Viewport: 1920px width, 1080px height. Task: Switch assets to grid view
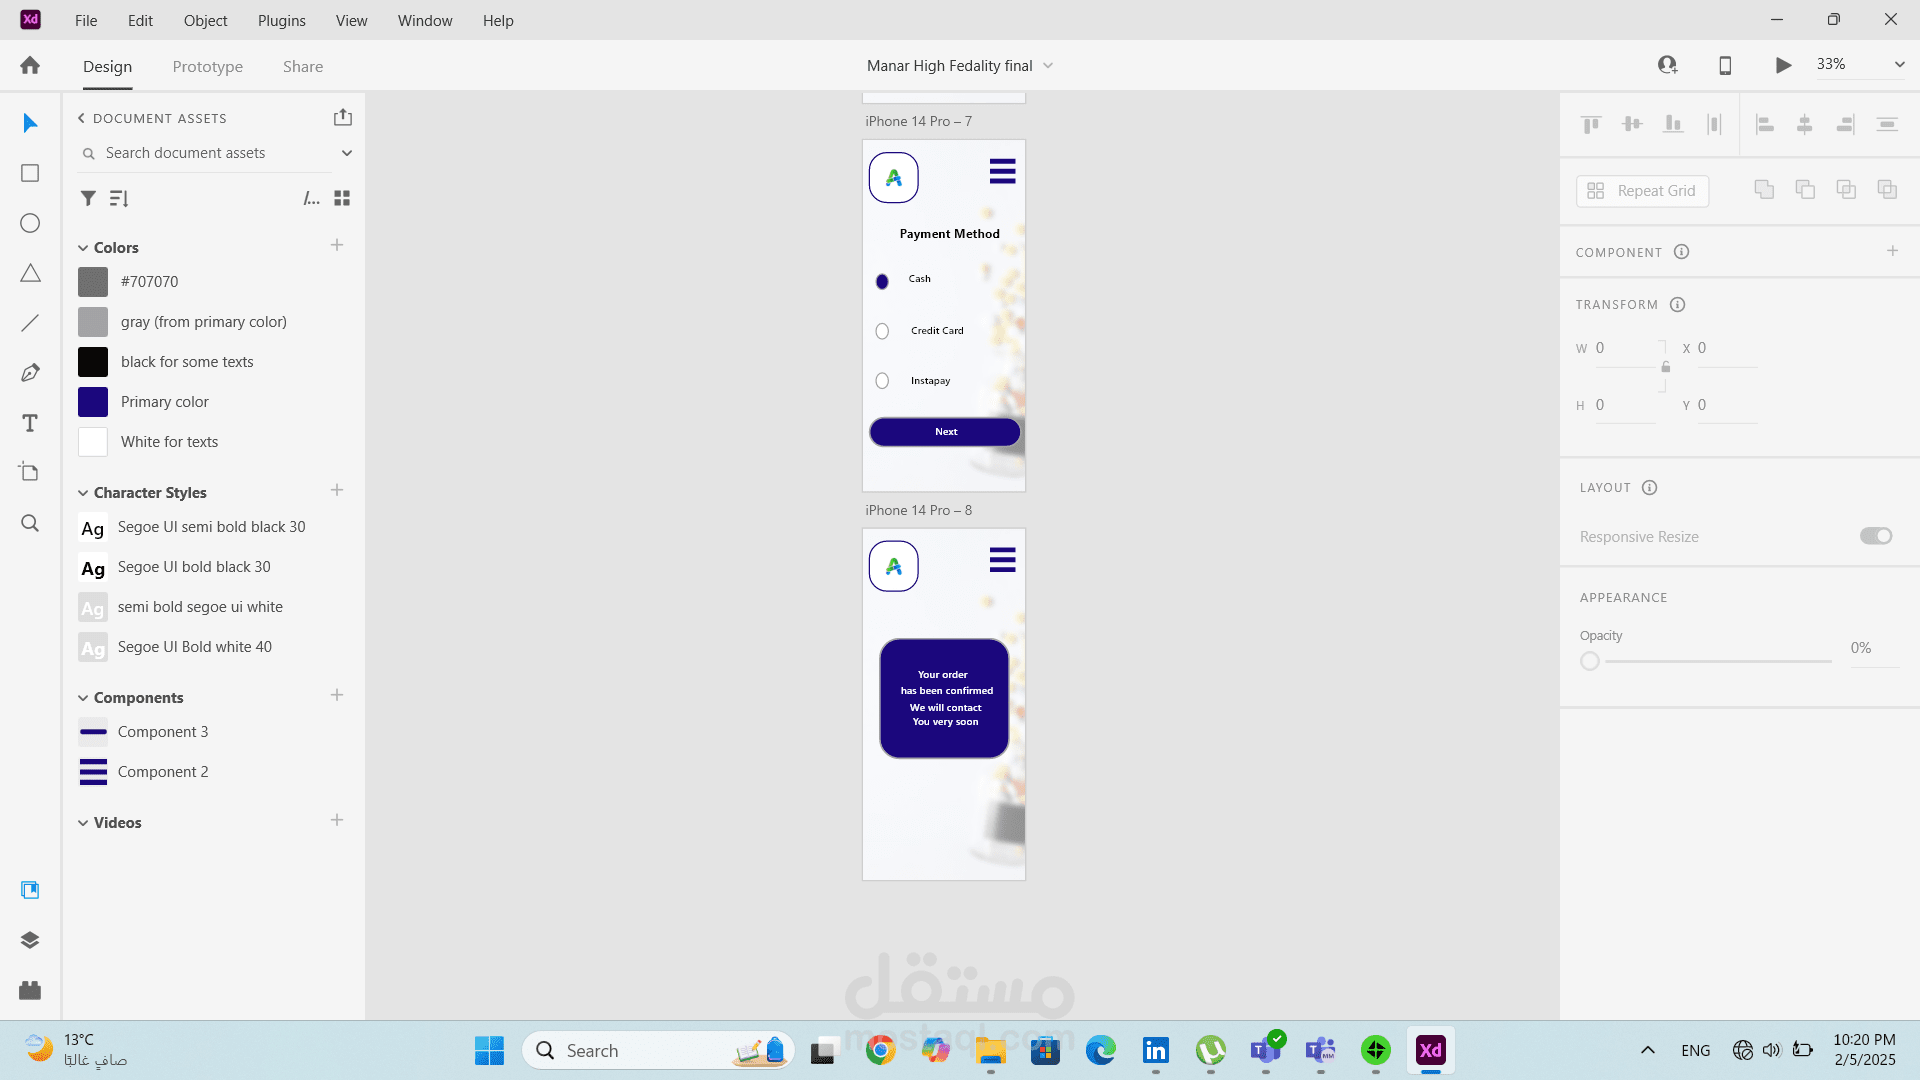point(342,198)
